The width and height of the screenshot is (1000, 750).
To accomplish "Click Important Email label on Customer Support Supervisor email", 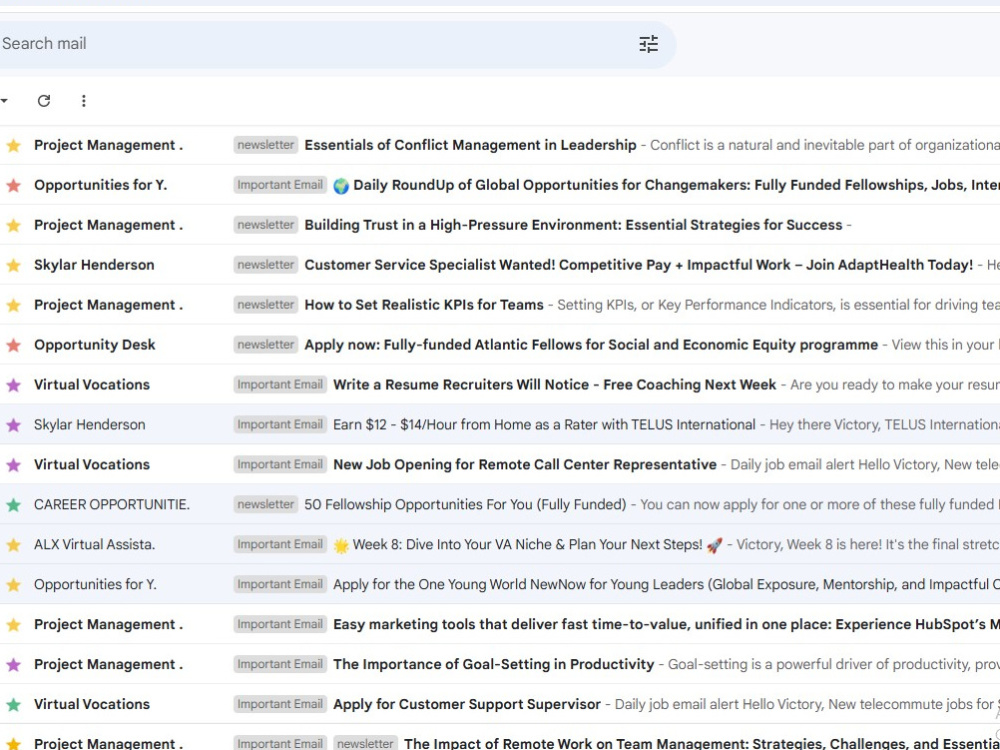I will pyautogui.click(x=280, y=704).
